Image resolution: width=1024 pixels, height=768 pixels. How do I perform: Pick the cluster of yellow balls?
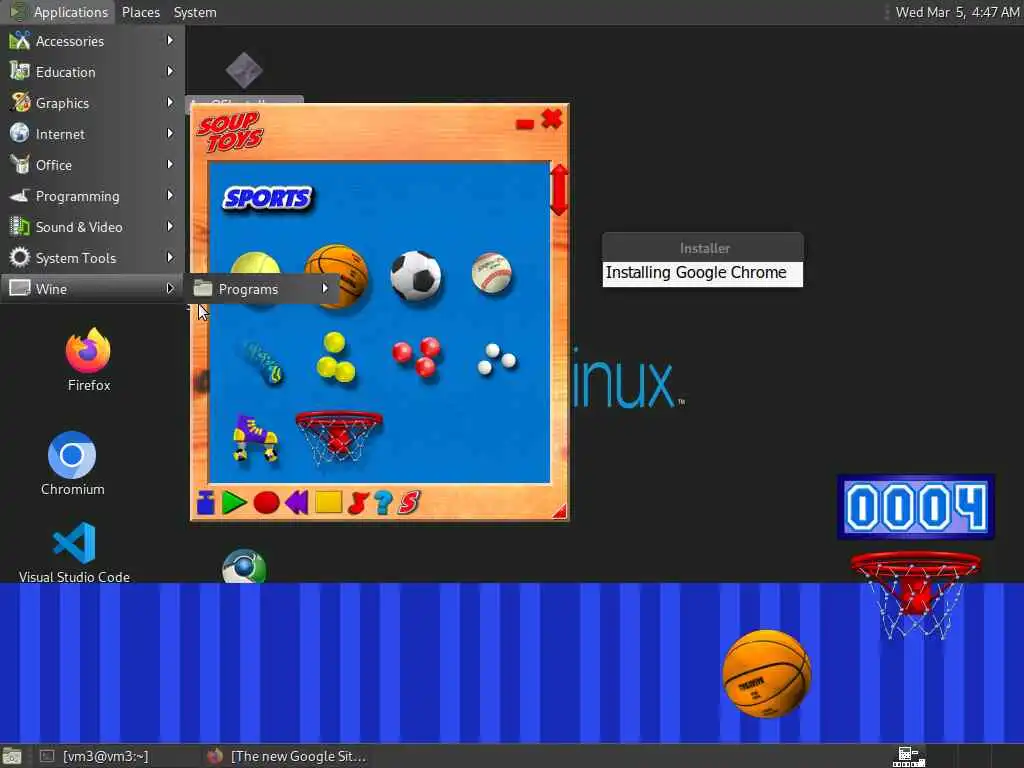coord(336,357)
